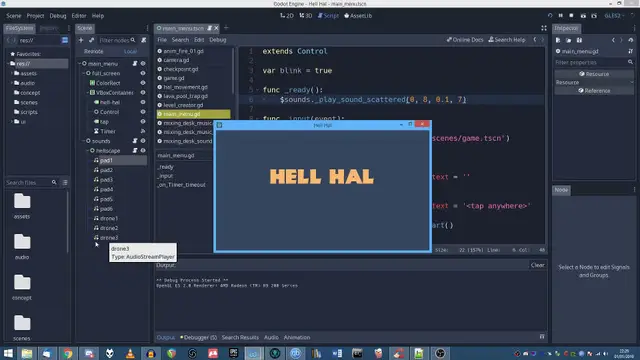Click the play project icon
Image resolution: width=640 pixels, height=360 pixels.
550,16
